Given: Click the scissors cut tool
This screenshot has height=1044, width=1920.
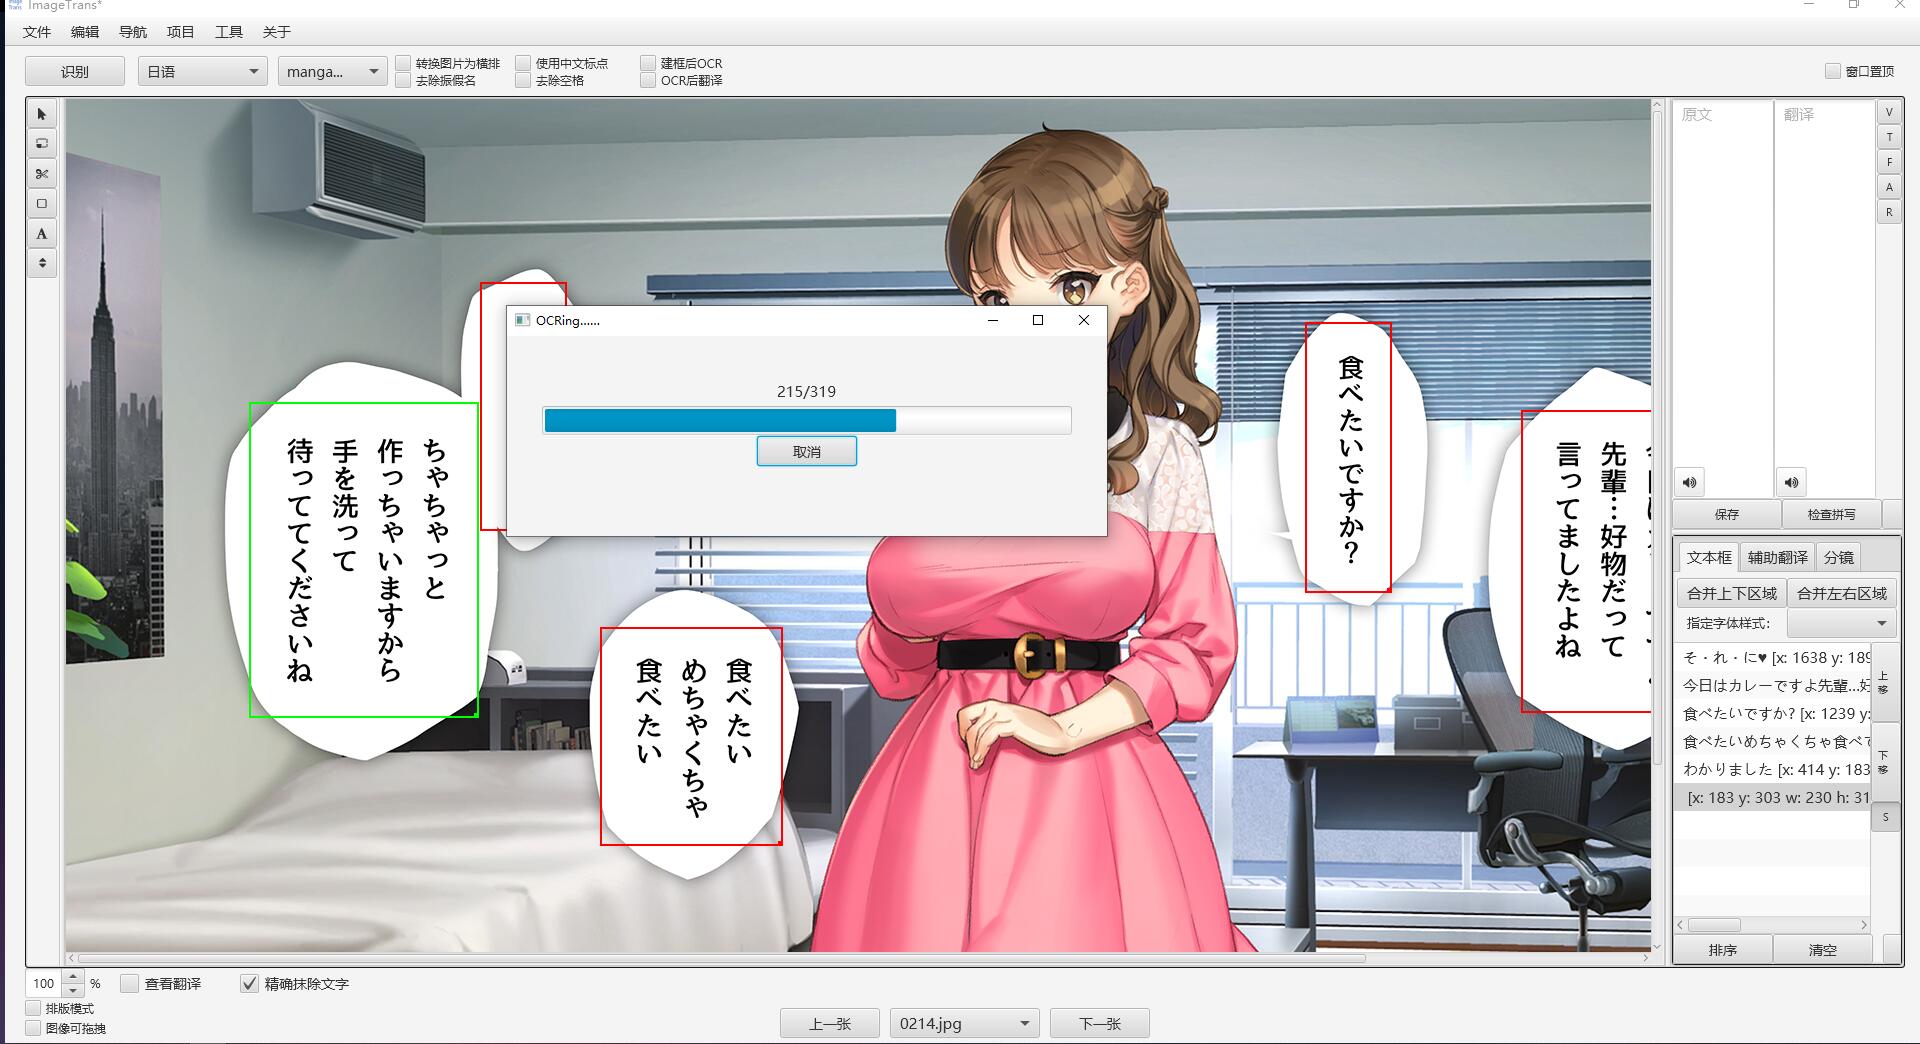Looking at the screenshot, I should coord(41,174).
